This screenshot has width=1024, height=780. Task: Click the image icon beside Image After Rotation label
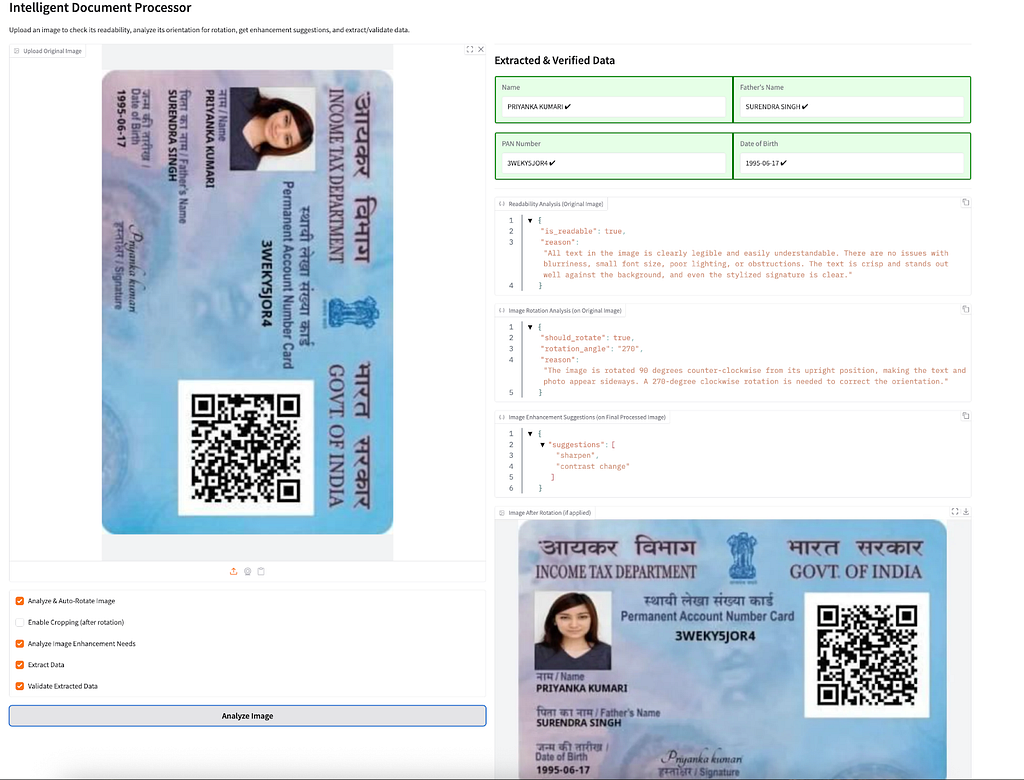(502, 513)
